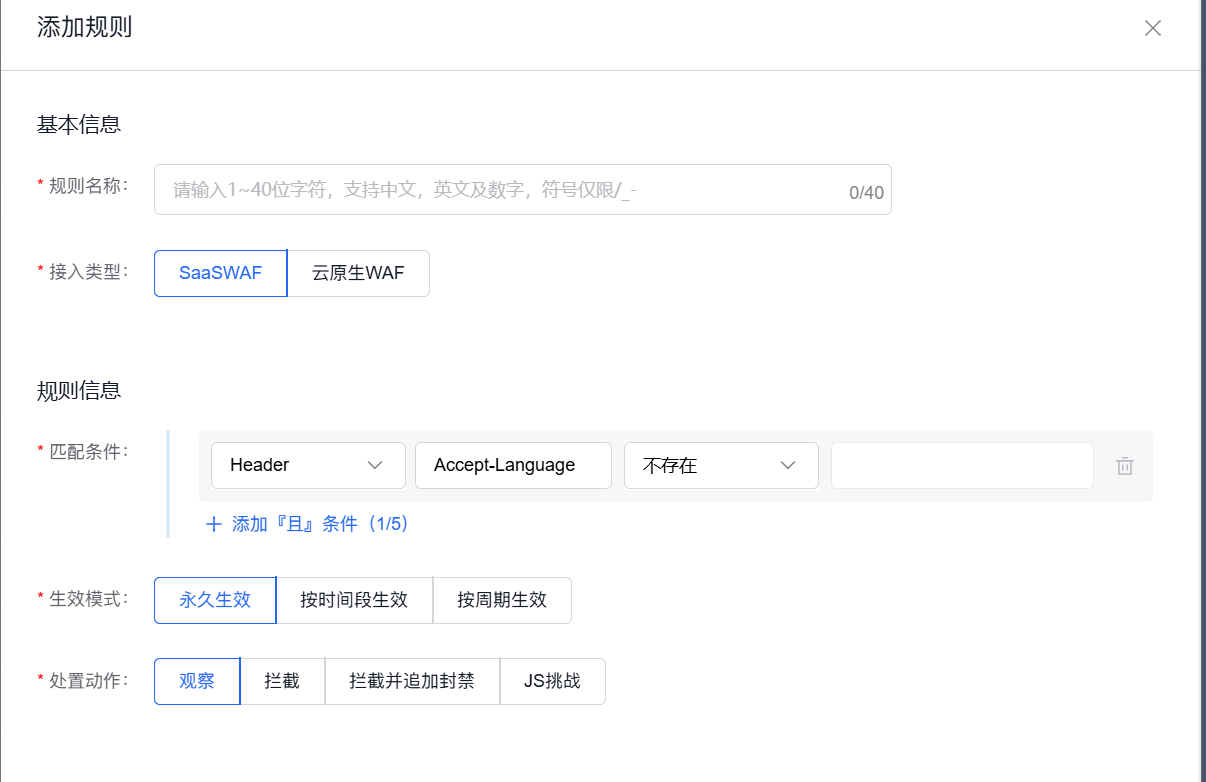Delete the Header match condition row

(x=1124, y=465)
